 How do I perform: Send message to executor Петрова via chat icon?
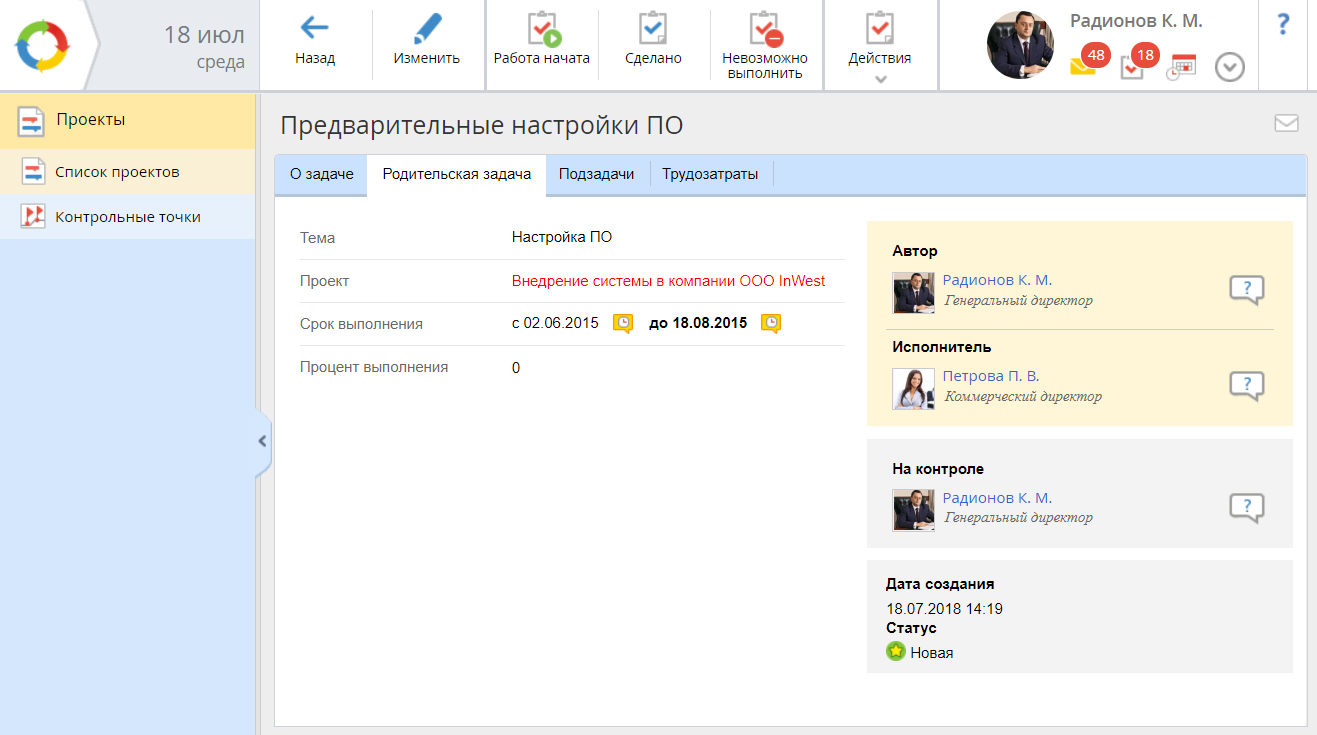(x=1246, y=386)
